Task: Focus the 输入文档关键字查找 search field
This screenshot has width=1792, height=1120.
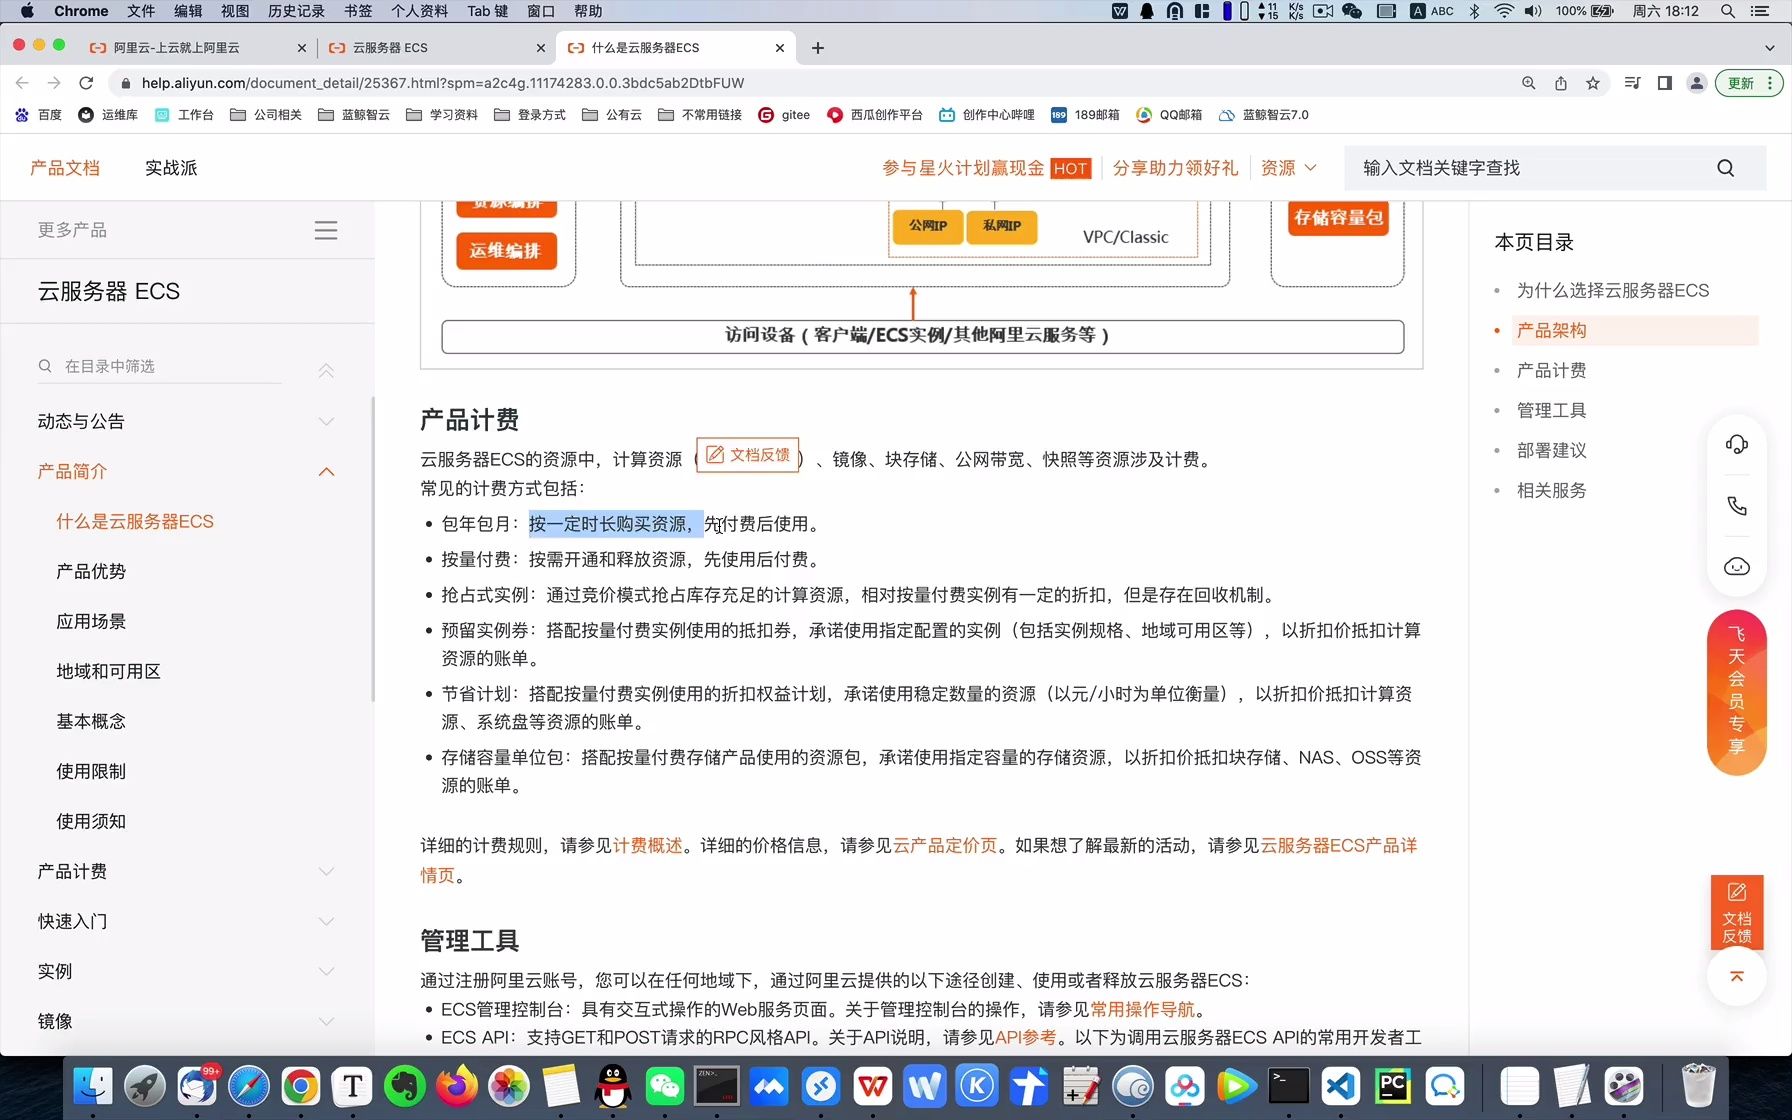Action: (1530, 168)
